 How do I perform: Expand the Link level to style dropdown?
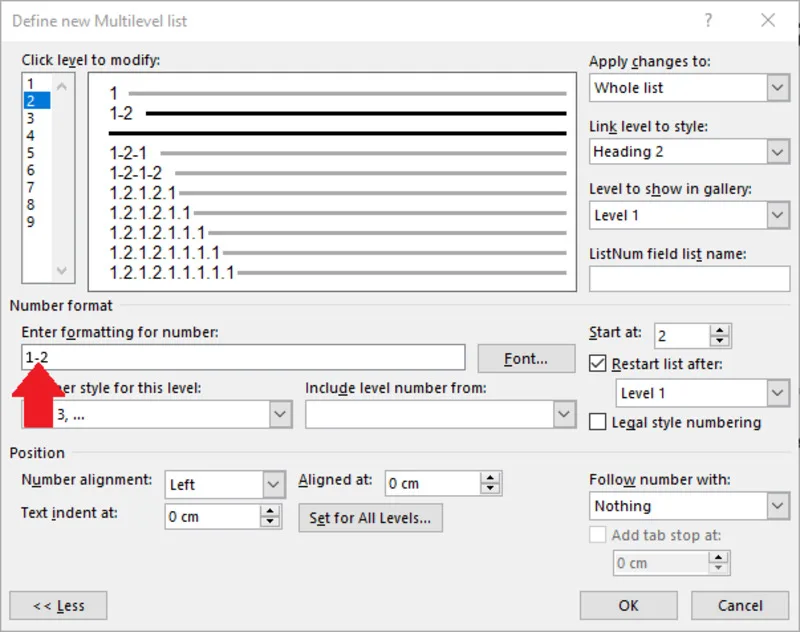[689, 151]
